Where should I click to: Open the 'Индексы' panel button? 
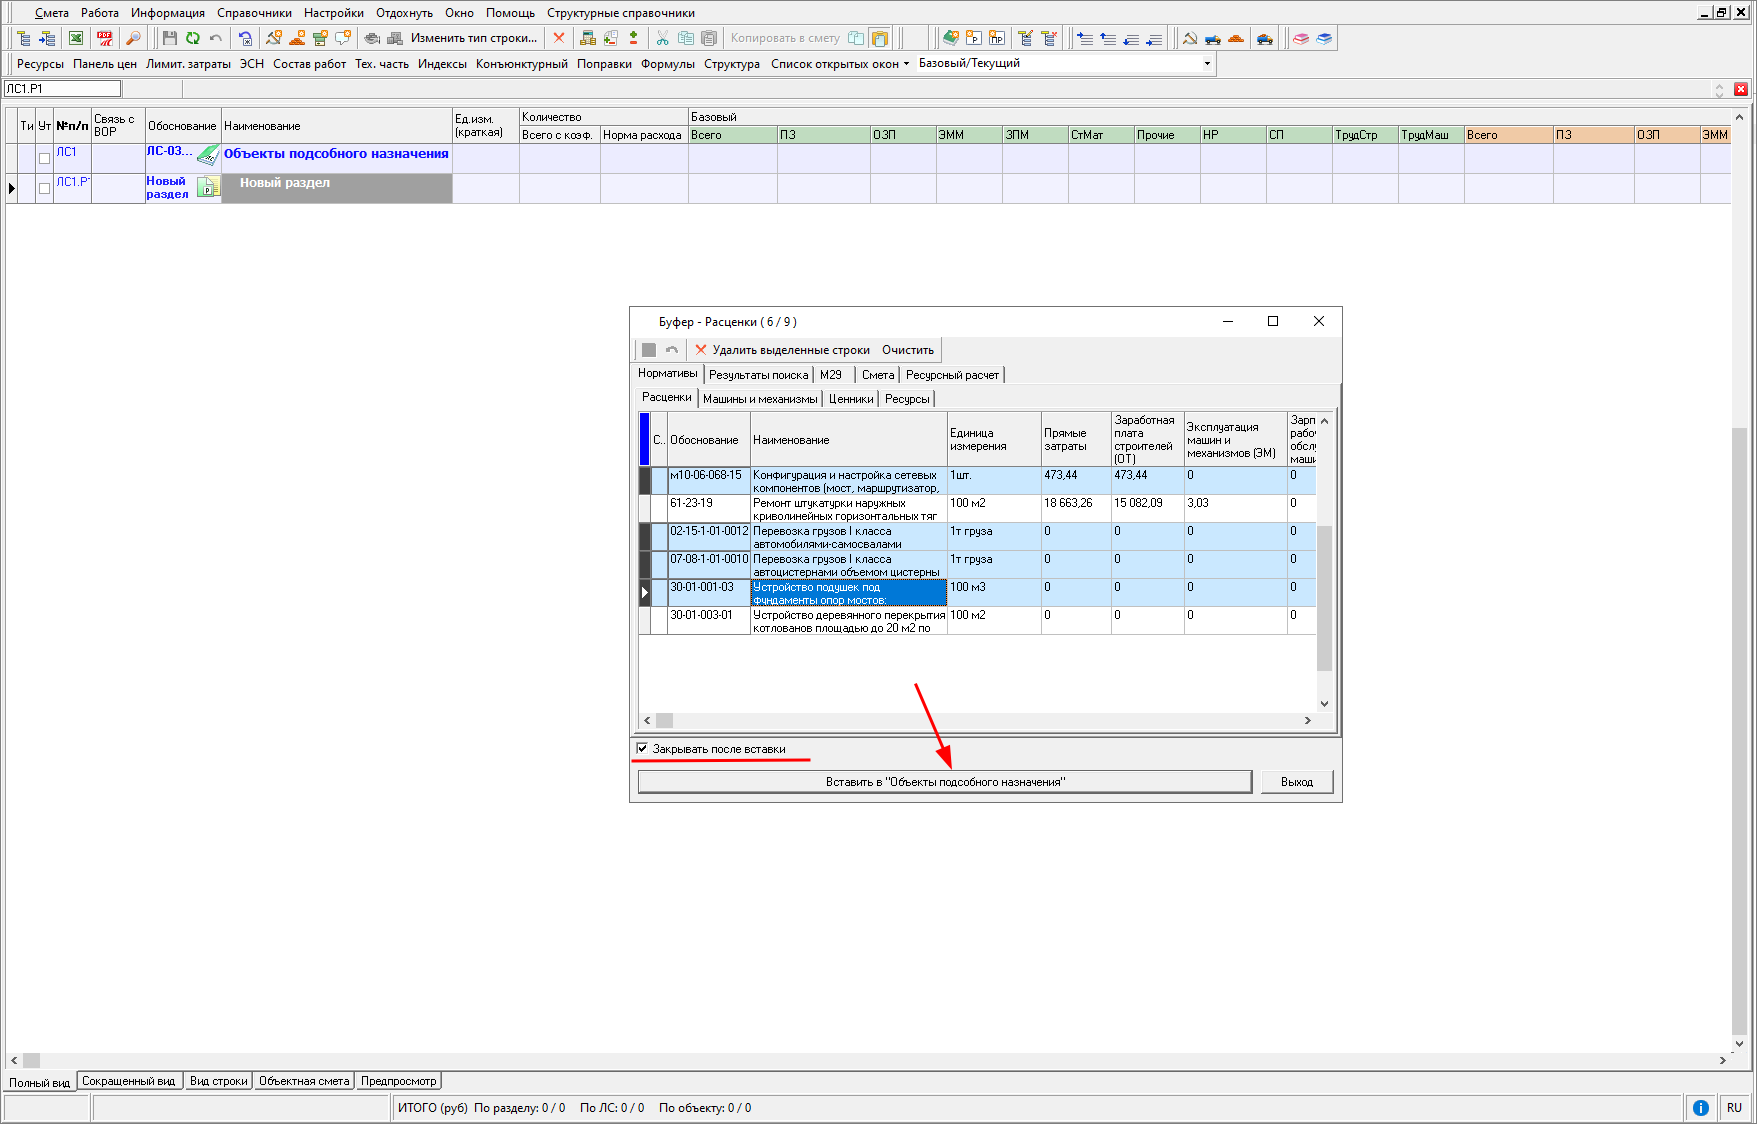pyautogui.click(x=442, y=63)
